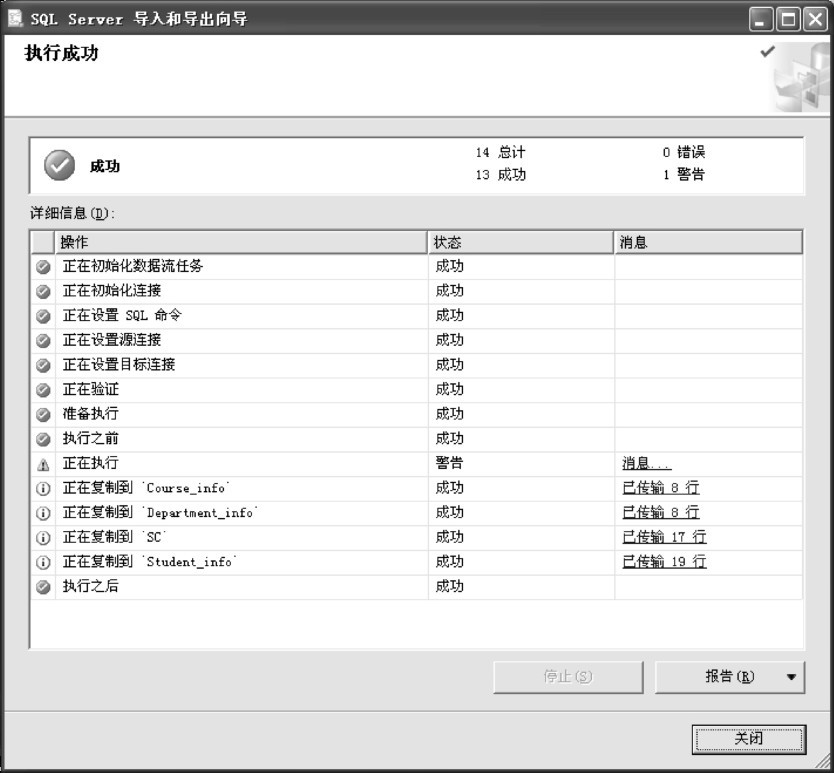The image size is (834, 773).
Task: Select the 正在复制到 'Course_info' row text
Action: (146, 488)
